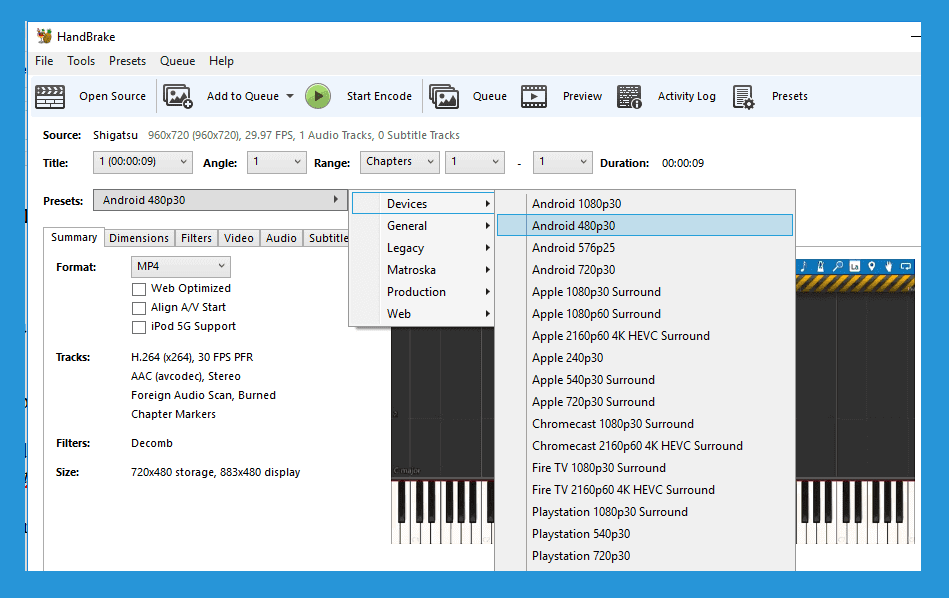Click the Open Source label
This screenshot has width=949, height=598.
pos(113,96)
